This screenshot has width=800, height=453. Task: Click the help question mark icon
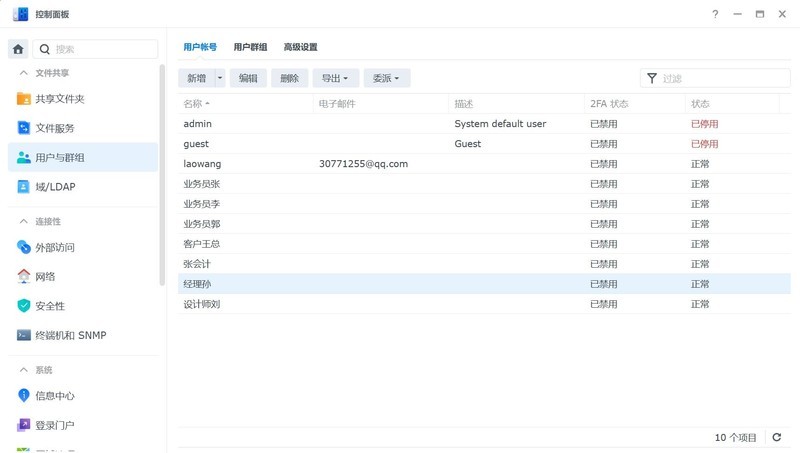click(715, 14)
